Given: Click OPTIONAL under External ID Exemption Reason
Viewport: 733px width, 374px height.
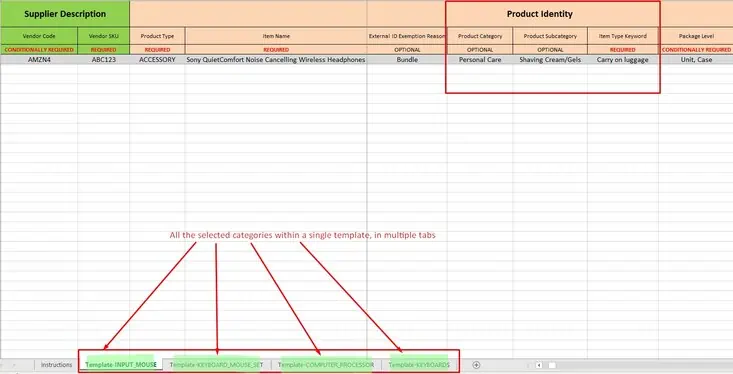Looking at the screenshot, I should (x=407, y=50).
